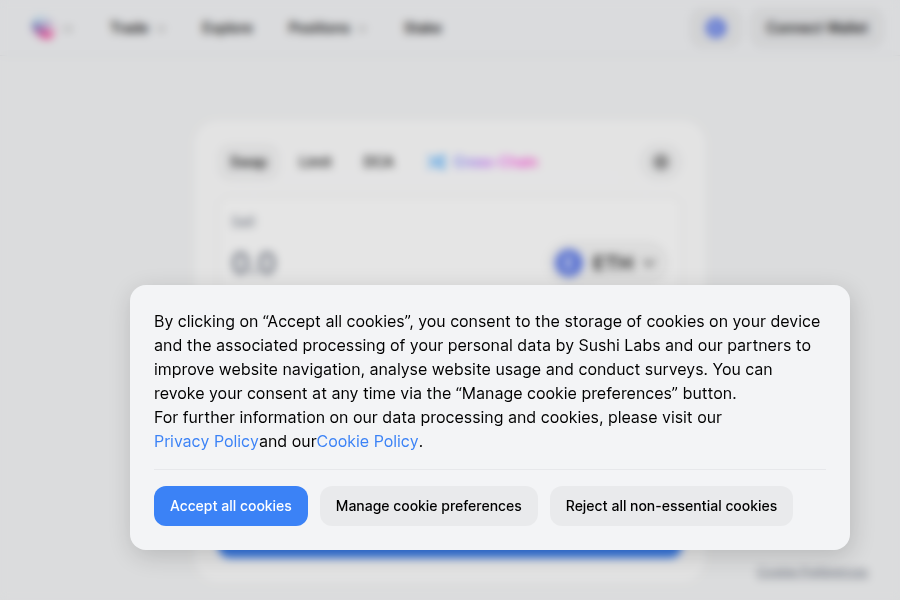This screenshot has width=900, height=600.
Task: Click the Sushi logo icon
Action: pos(42,28)
